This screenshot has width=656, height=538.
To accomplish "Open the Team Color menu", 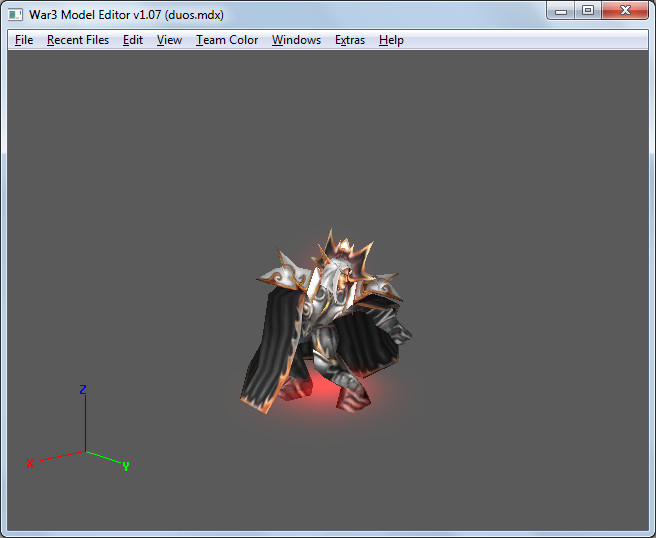I will [x=227, y=40].
